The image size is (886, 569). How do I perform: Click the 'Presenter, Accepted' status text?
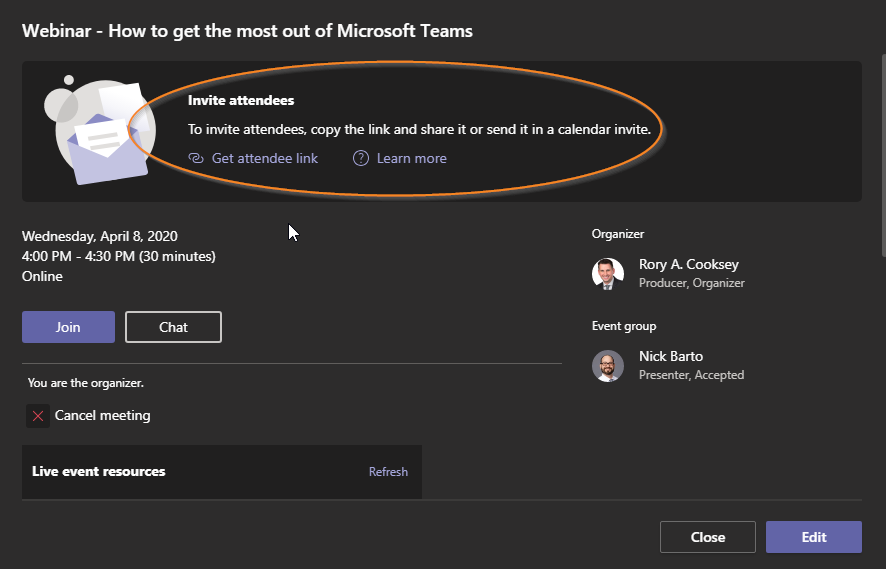coord(691,375)
